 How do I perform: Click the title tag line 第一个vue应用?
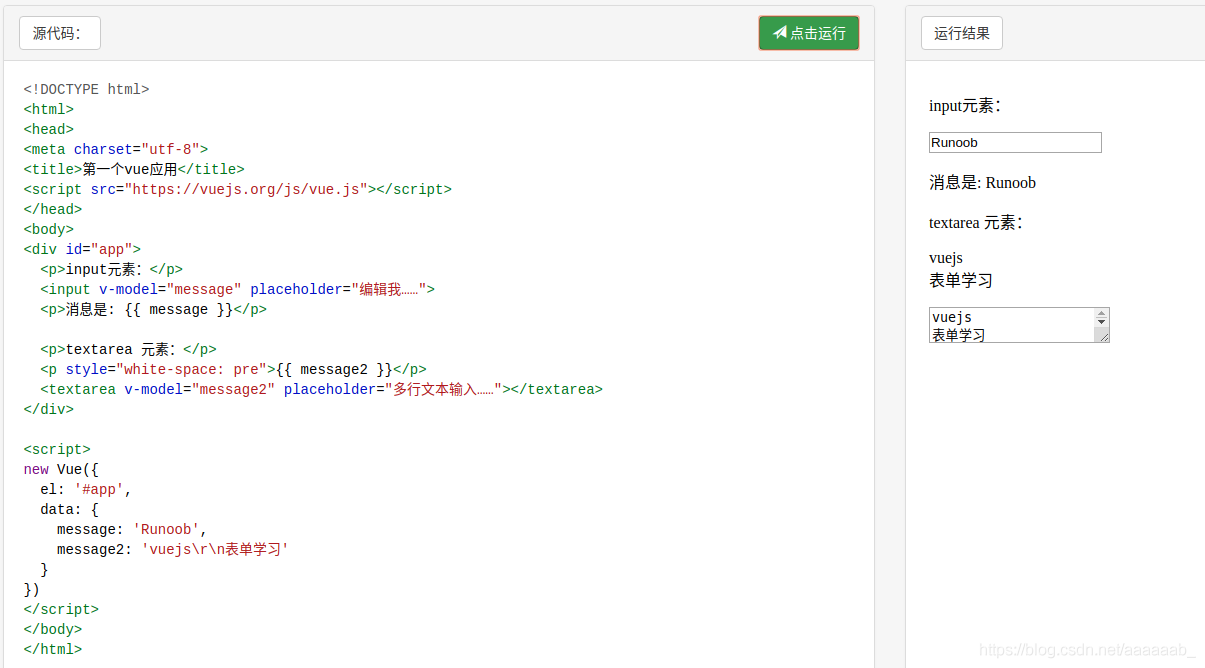pos(134,169)
